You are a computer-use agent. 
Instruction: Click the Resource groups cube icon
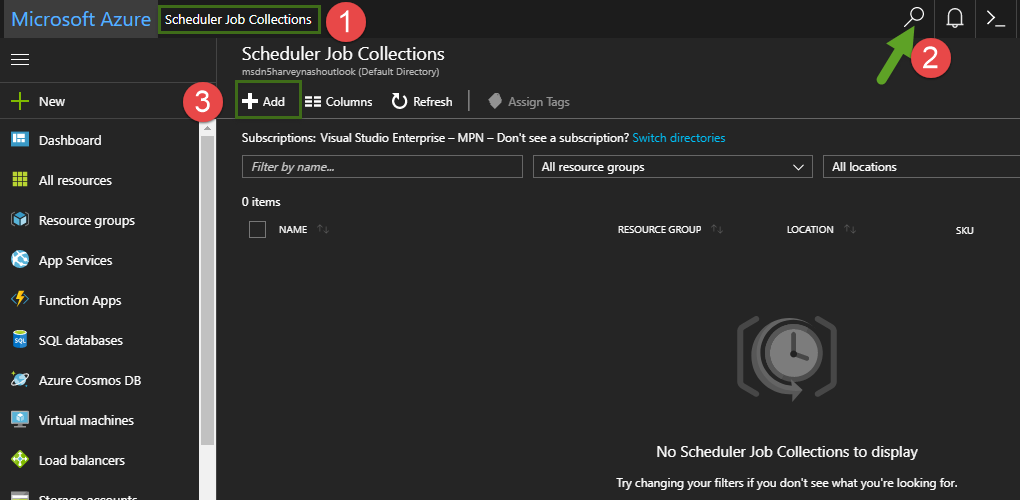tap(20, 220)
